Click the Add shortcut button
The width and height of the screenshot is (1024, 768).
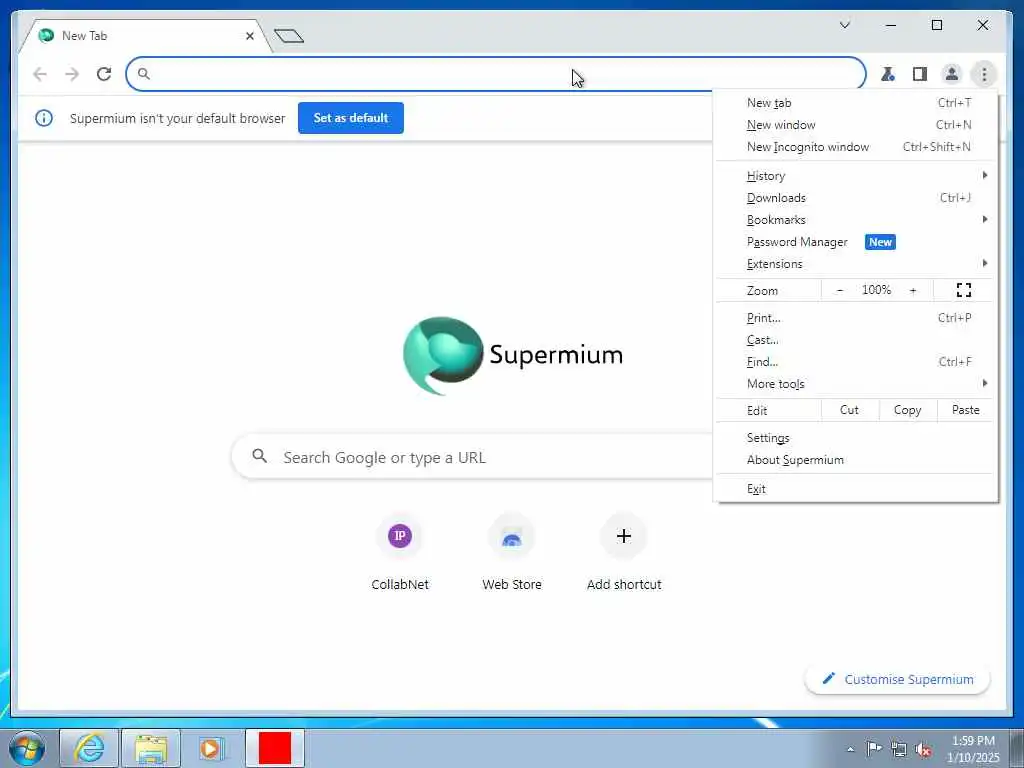624,552
